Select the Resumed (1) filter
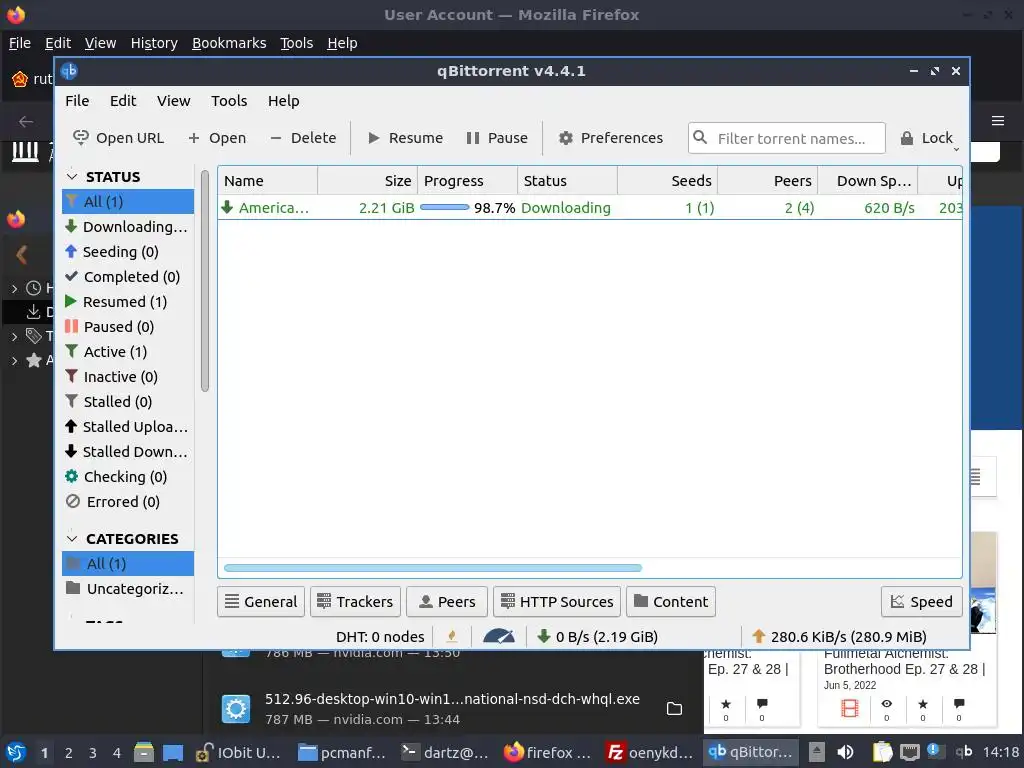This screenshot has height=768, width=1024. [128, 302]
